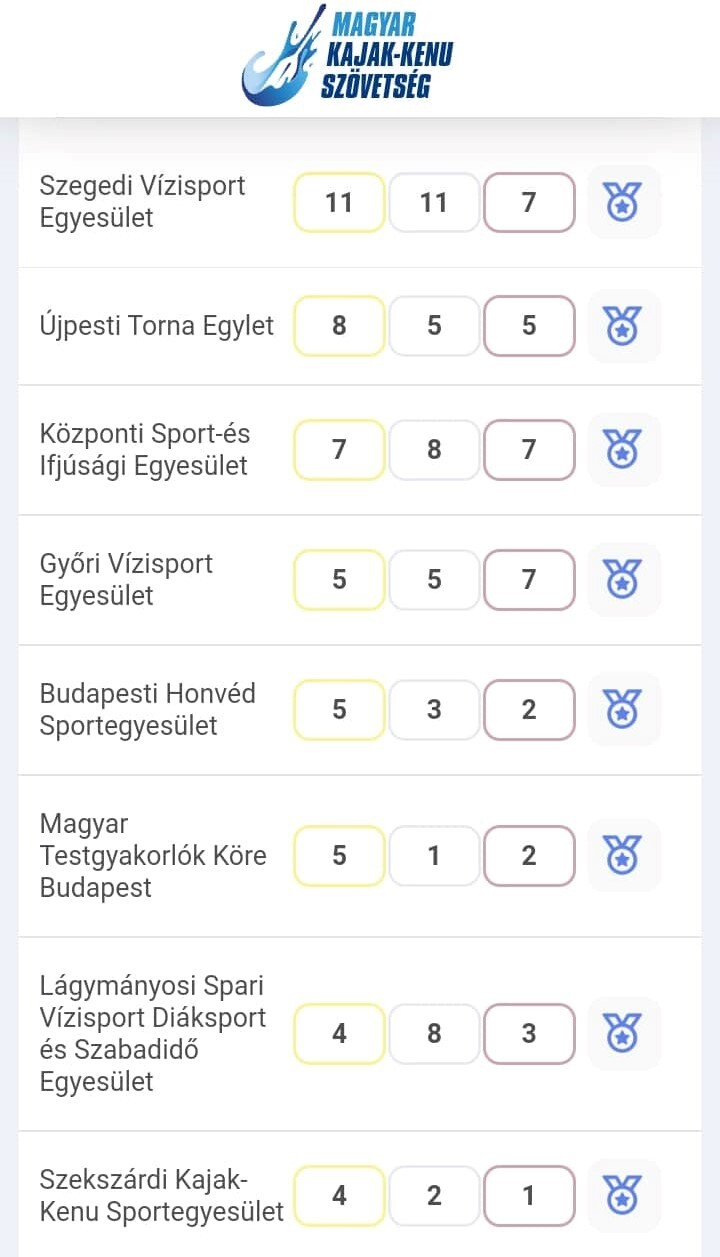This screenshot has height=1257, width=720.
Task: Show medals for Budapesti Honvéd Sportegyesület
Action: 623,710
